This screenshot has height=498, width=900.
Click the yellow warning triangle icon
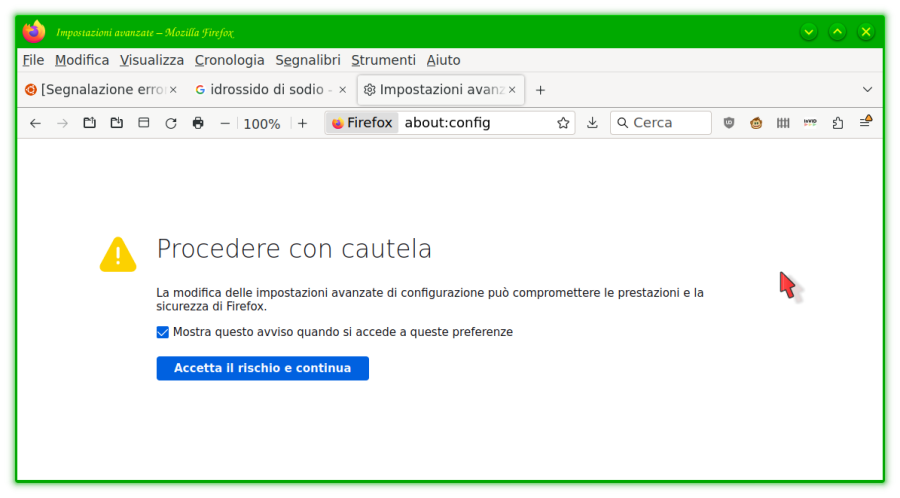pos(118,254)
